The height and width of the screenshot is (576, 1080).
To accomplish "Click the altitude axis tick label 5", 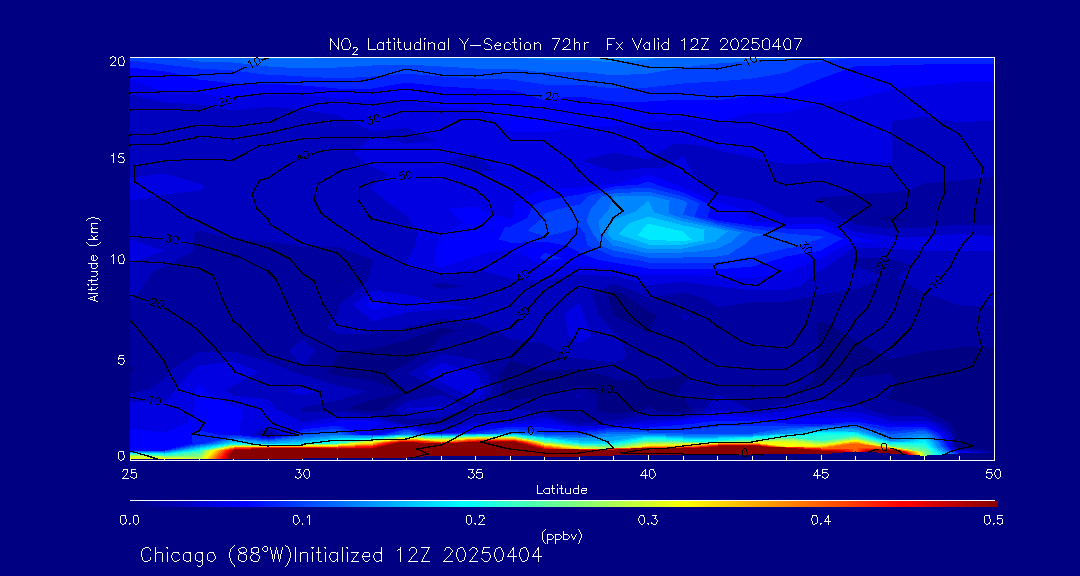I will (x=121, y=359).
